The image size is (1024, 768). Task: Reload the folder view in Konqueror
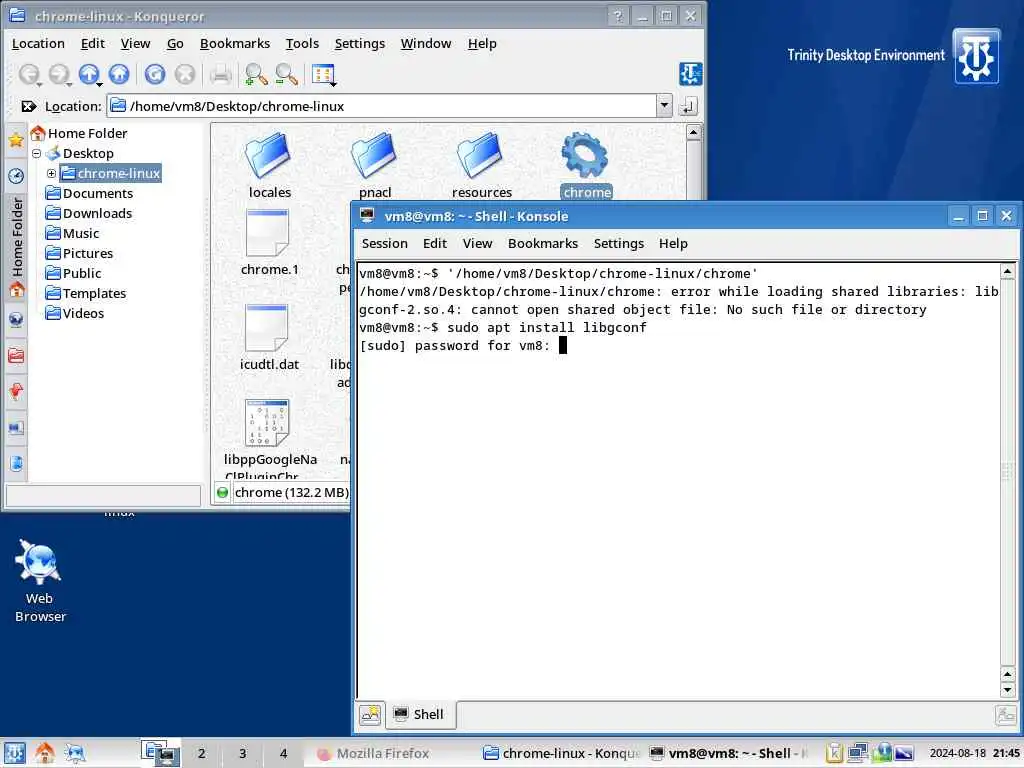pos(155,74)
